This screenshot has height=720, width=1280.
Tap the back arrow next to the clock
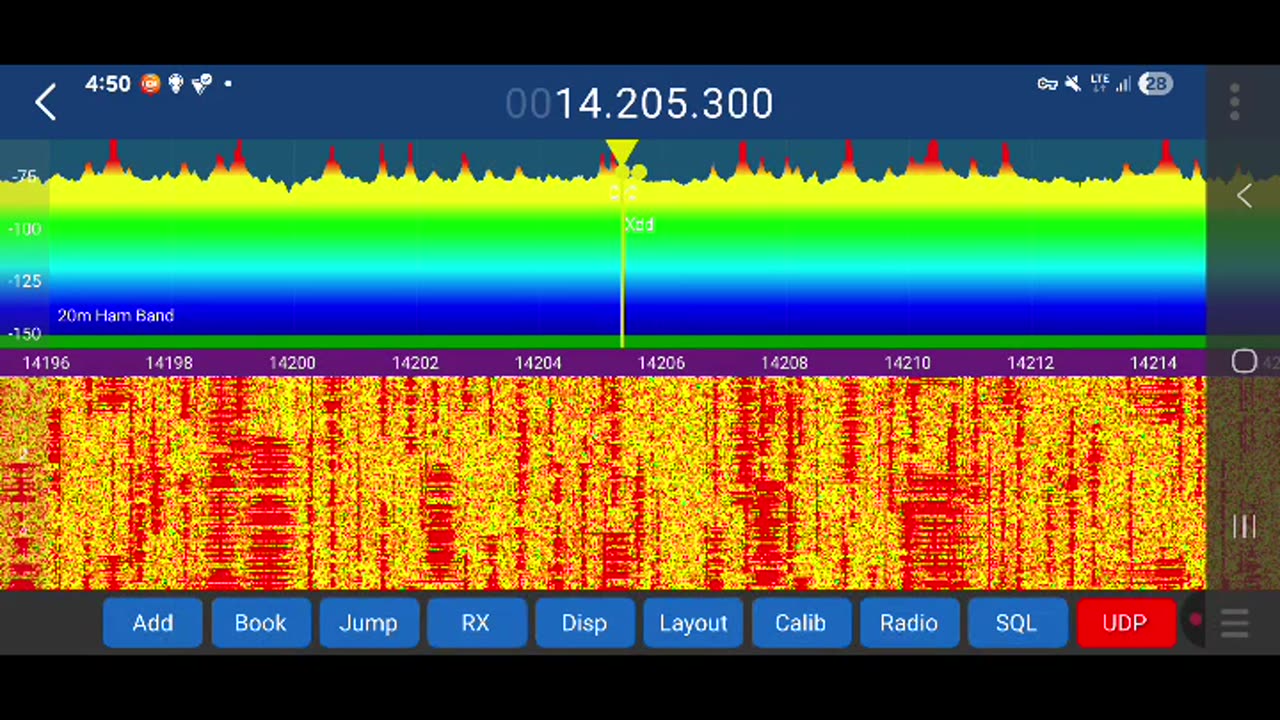pos(46,102)
